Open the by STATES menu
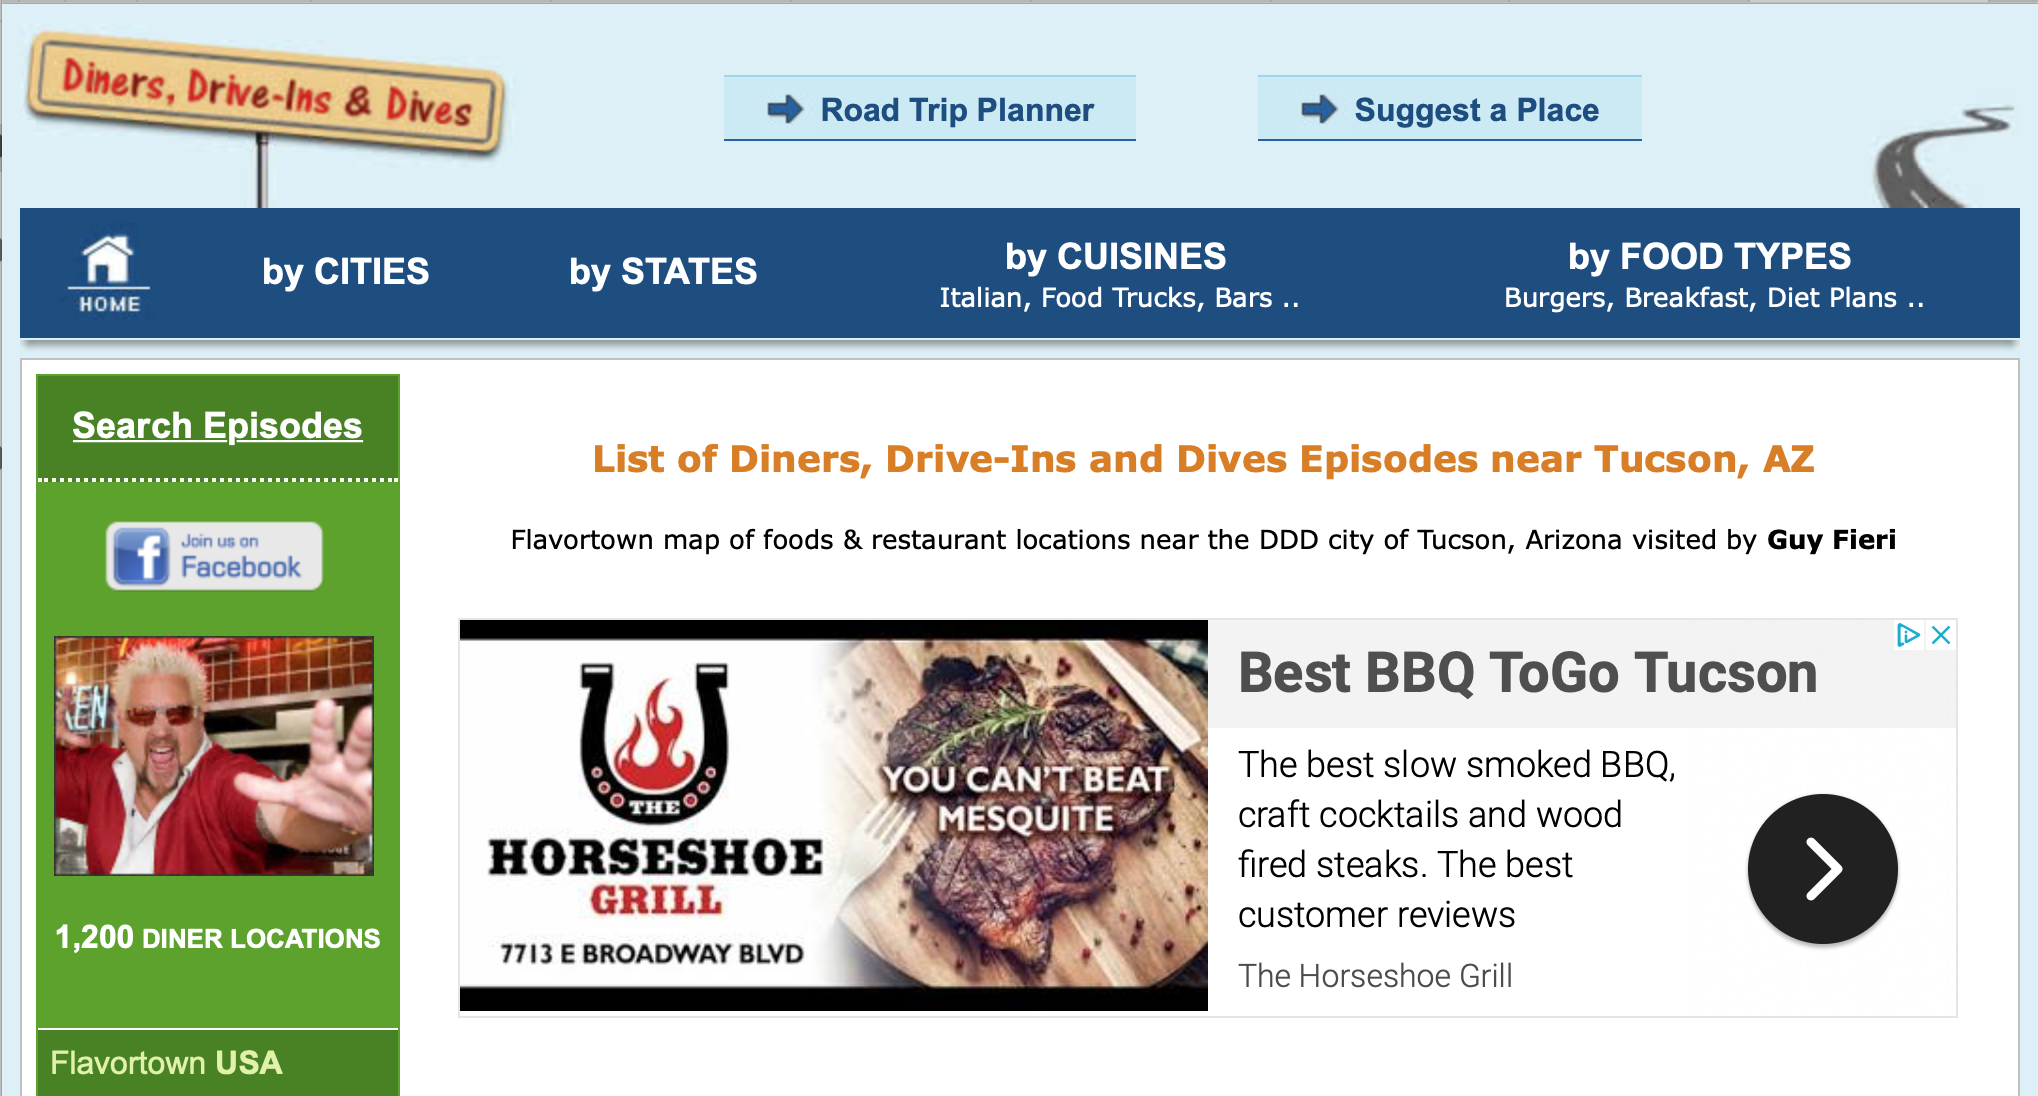 coord(663,272)
